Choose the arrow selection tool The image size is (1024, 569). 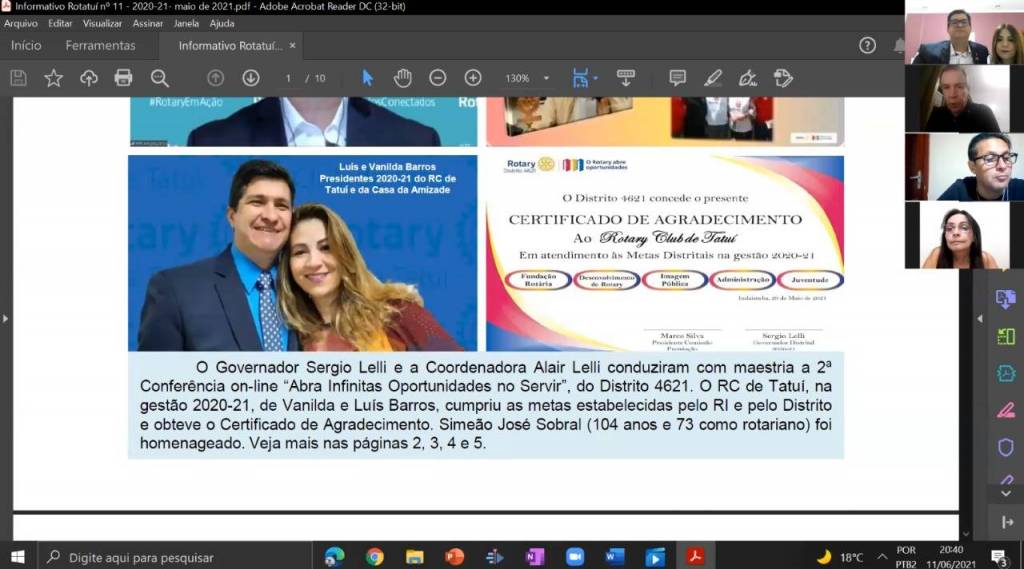coord(367,78)
